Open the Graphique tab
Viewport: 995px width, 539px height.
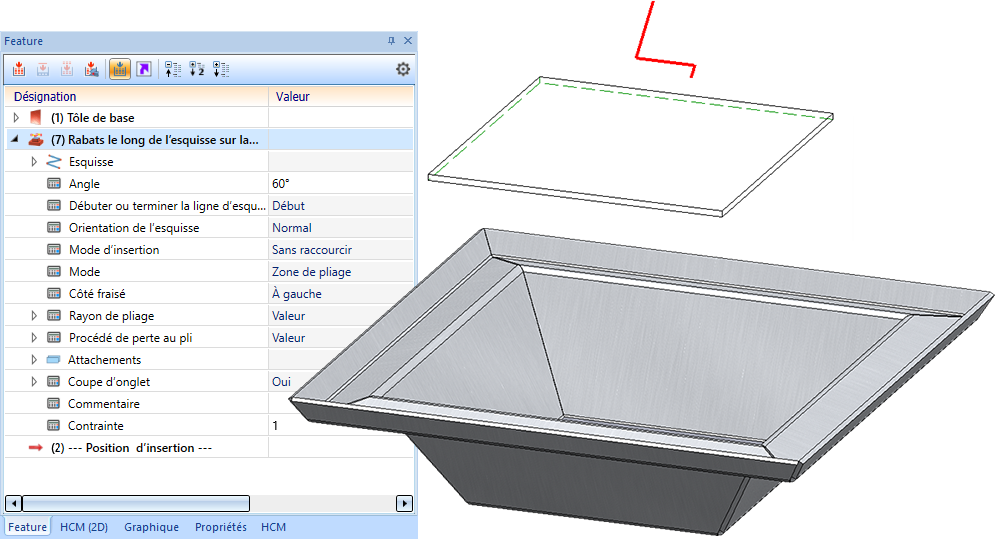coord(152,527)
